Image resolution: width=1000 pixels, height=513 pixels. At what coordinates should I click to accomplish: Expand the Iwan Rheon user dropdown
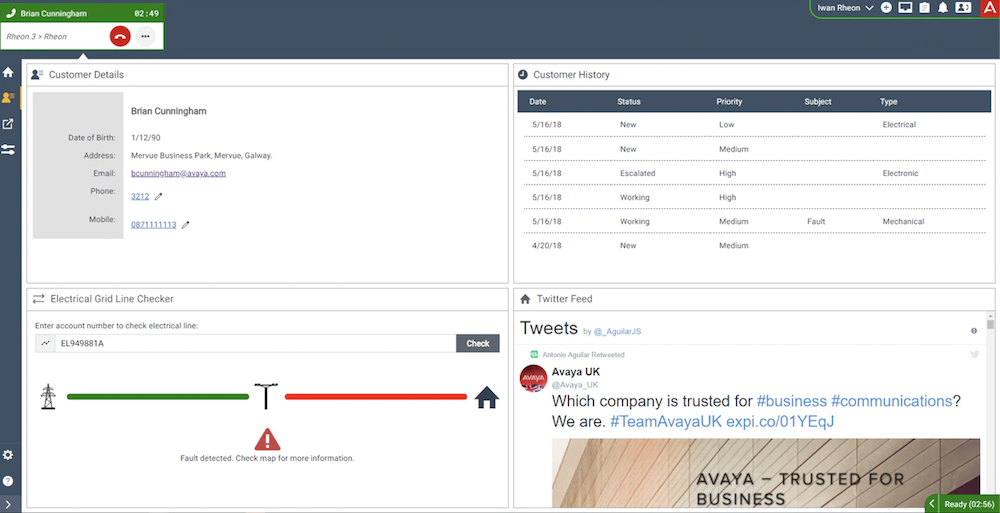(845, 8)
